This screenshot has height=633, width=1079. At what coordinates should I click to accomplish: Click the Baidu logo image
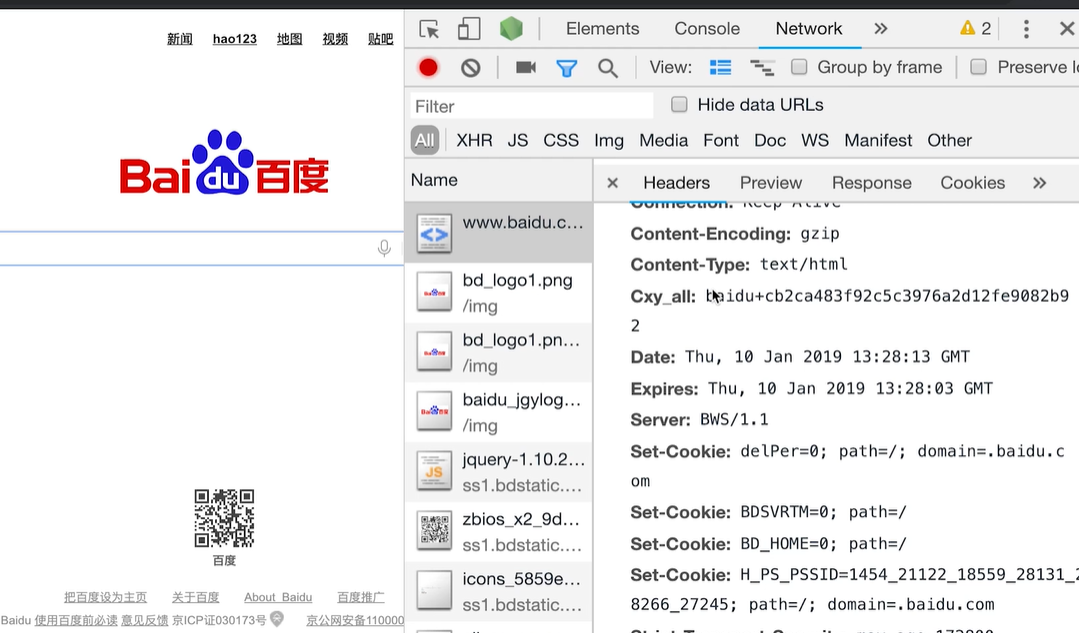coord(224,162)
